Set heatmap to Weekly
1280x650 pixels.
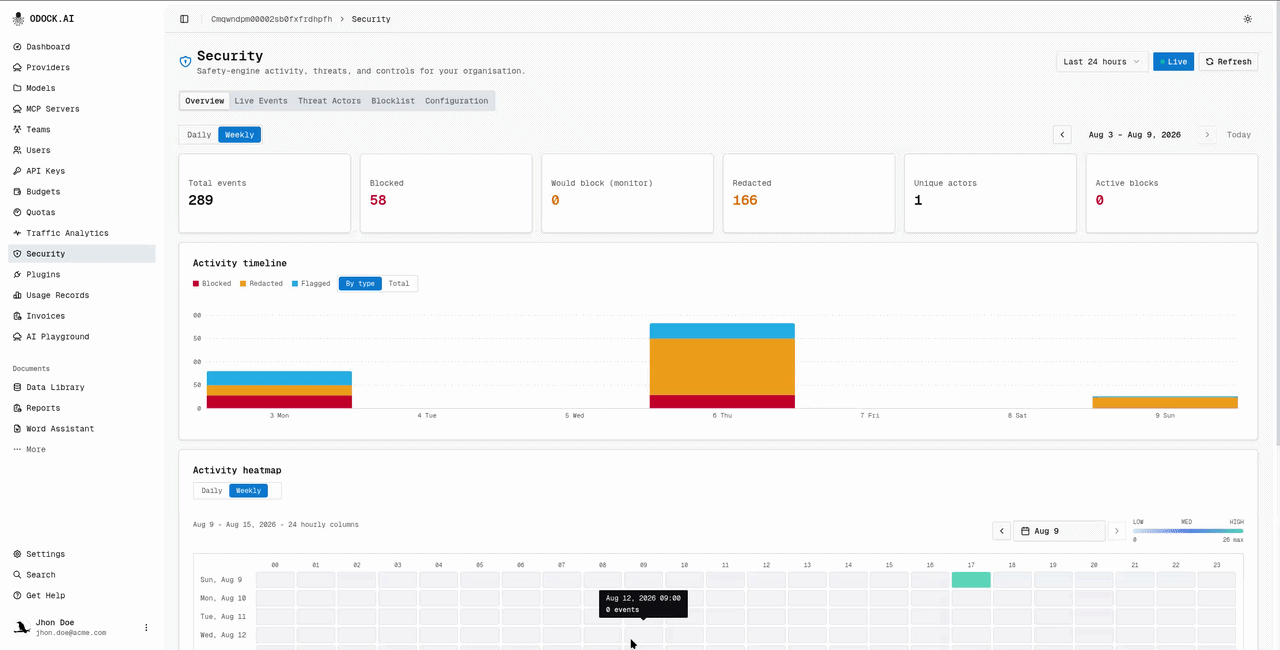click(x=248, y=490)
